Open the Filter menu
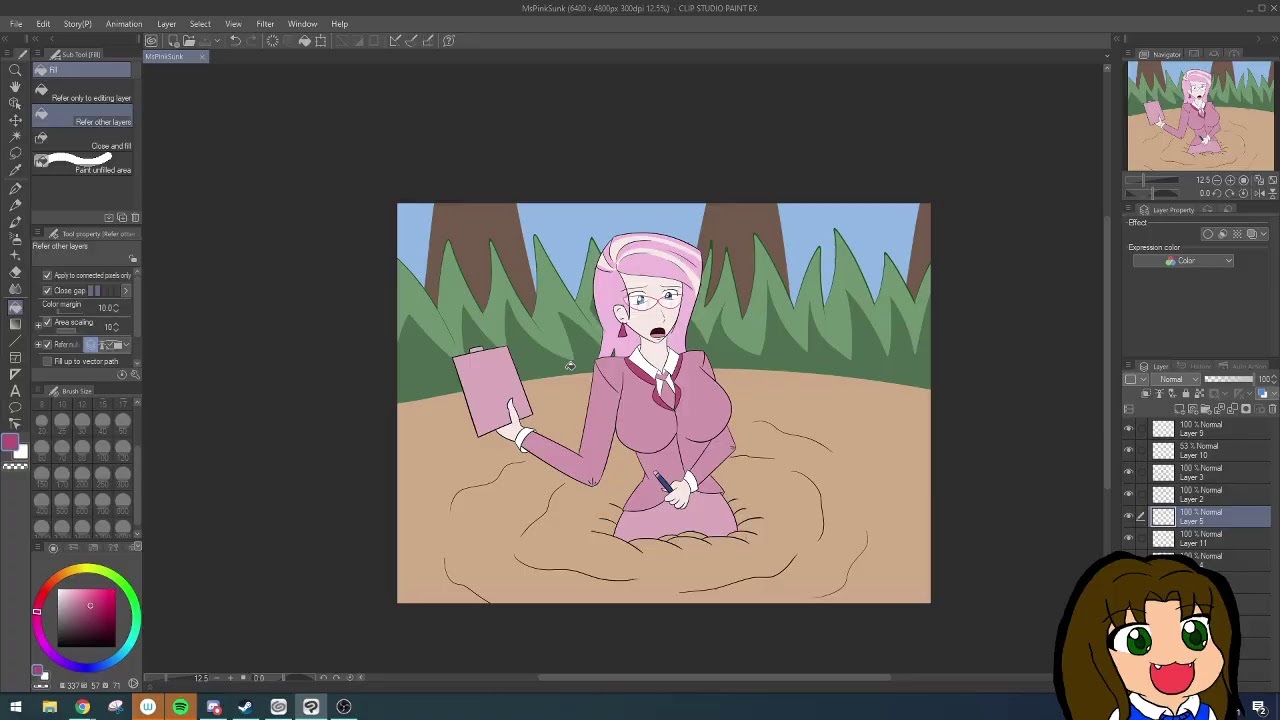The height and width of the screenshot is (720, 1280). coord(265,24)
